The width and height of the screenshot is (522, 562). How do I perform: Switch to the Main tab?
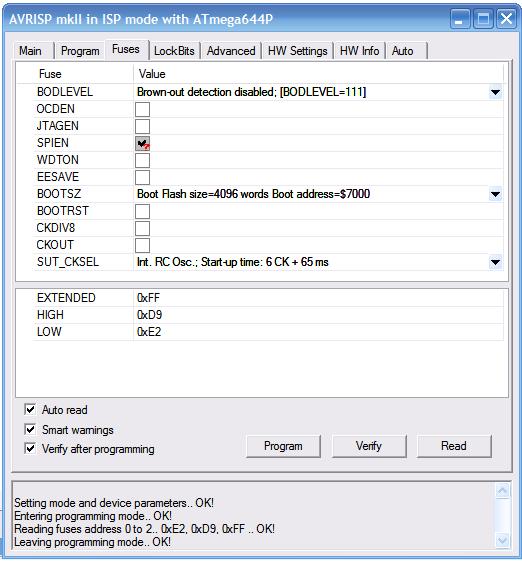[x=30, y=51]
